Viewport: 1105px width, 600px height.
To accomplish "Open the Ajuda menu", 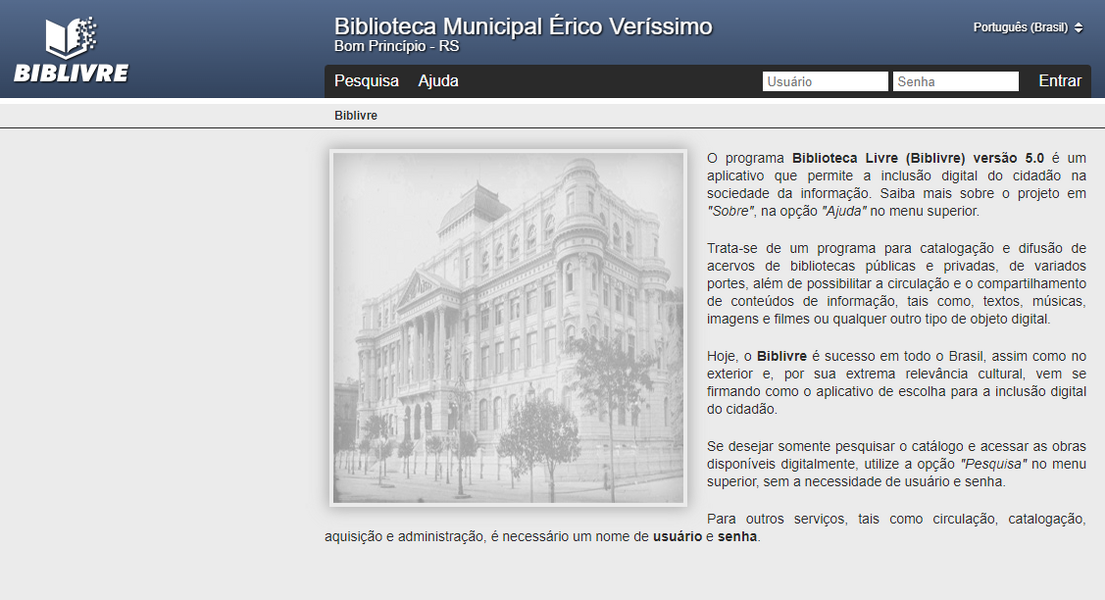I will pos(438,81).
